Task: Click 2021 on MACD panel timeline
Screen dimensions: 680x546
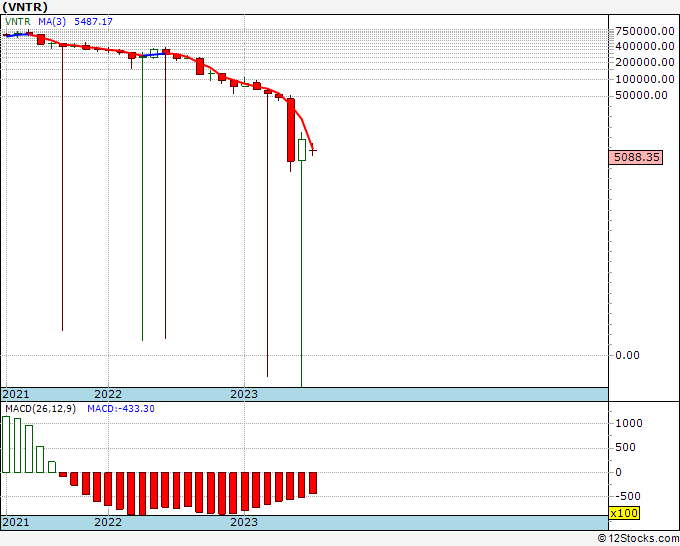Action: click(x=16, y=522)
